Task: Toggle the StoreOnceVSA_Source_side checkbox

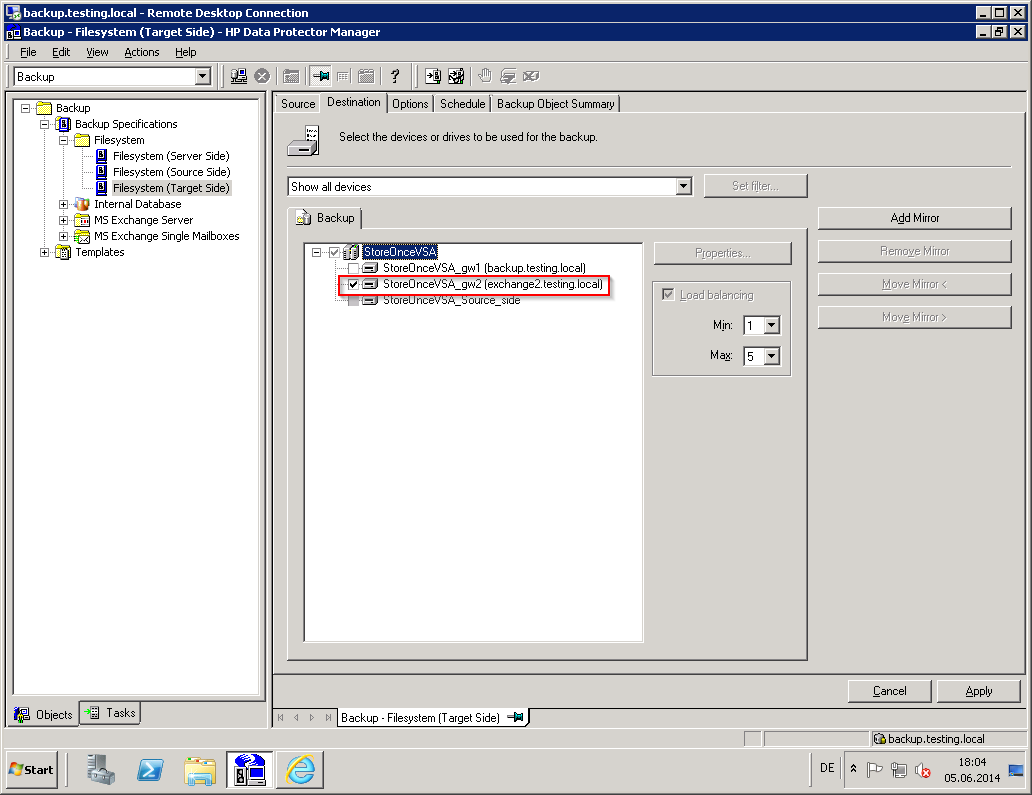Action: [353, 300]
